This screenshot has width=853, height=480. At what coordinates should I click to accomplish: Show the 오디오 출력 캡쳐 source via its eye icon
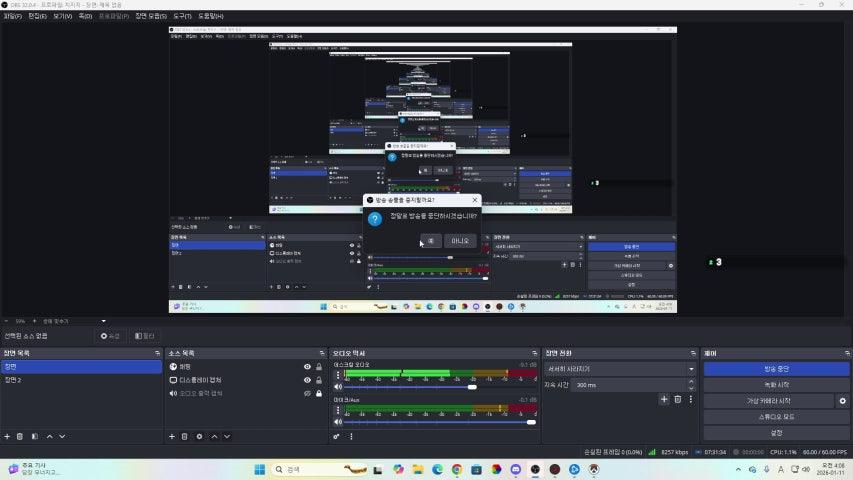click(x=307, y=393)
